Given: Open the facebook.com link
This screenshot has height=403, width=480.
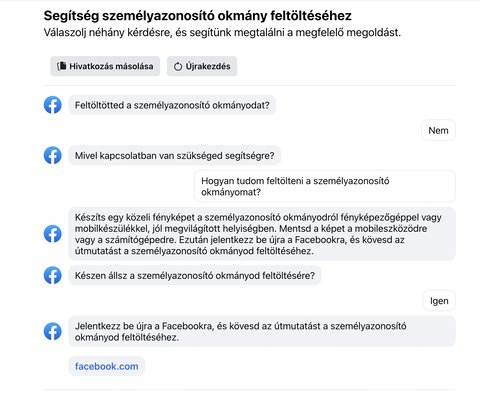Looking at the screenshot, I should point(107,366).
